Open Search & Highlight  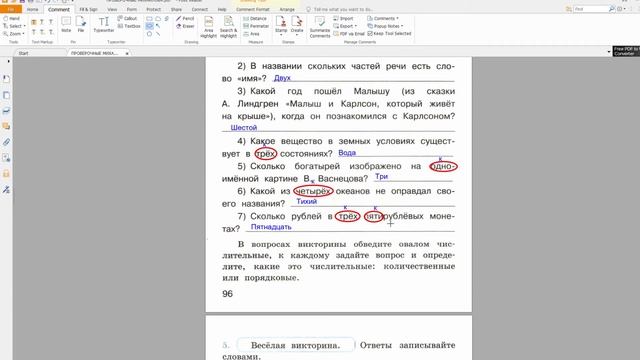228,27
